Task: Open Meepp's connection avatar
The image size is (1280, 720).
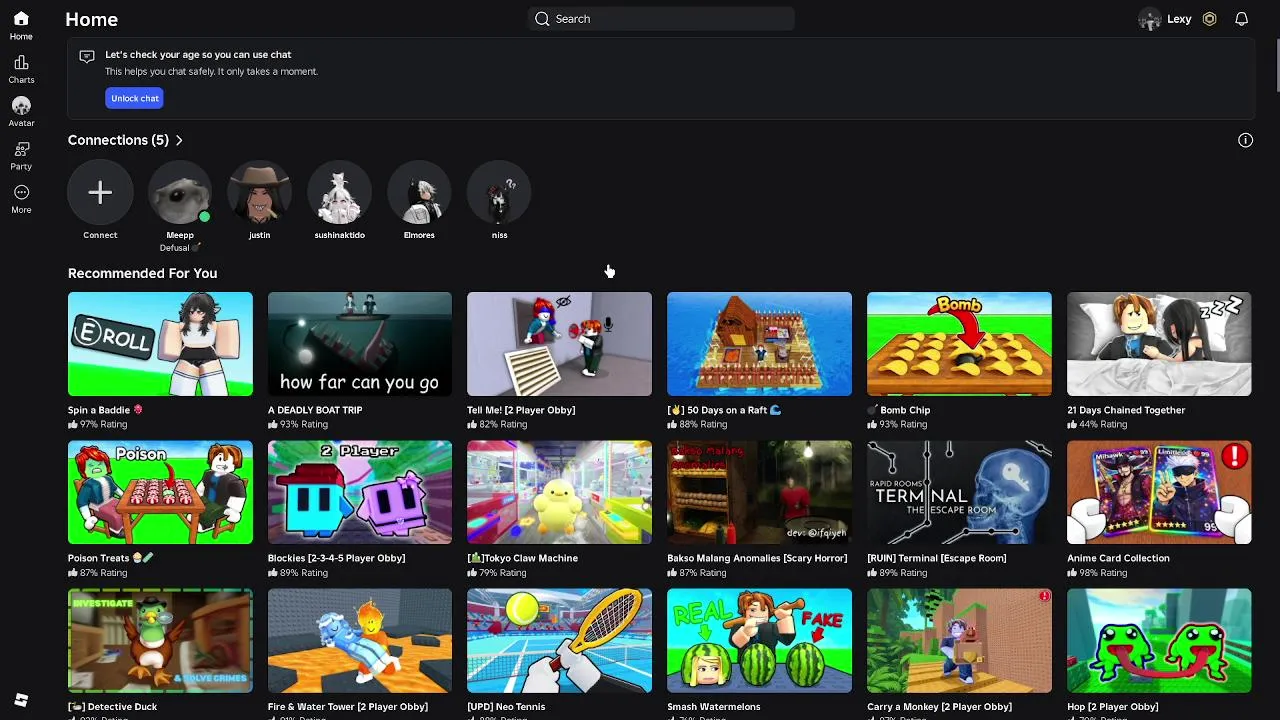Action: (180, 193)
